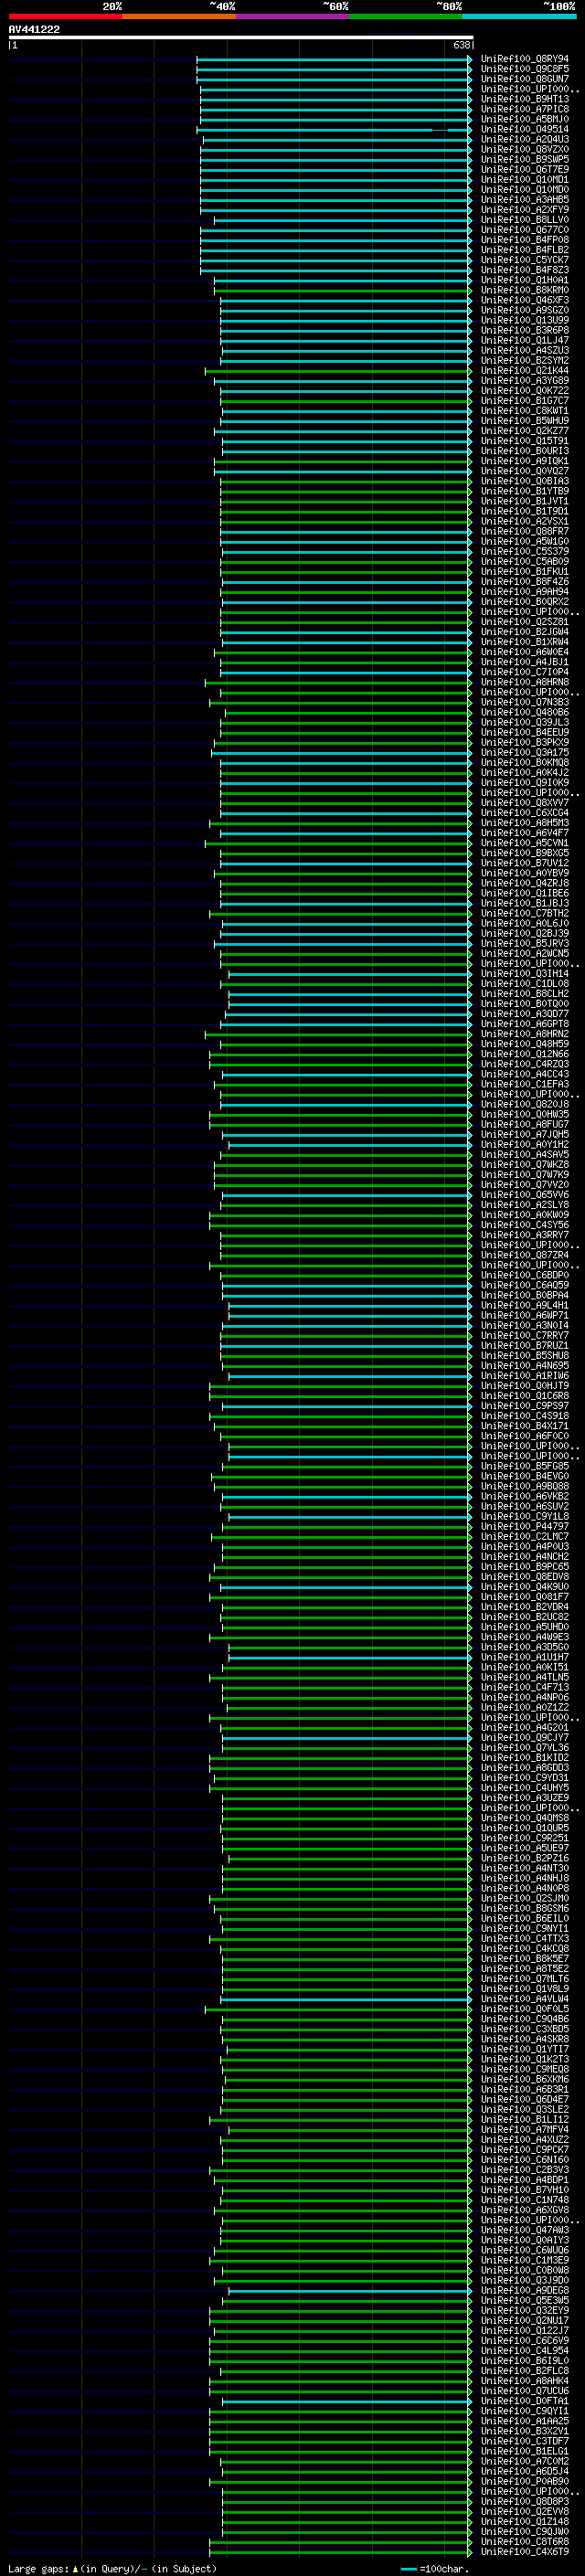Select the UniRef100_A9L4H1 label
This screenshot has width=585, height=2576.
pyautogui.click(x=525, y=1305)
